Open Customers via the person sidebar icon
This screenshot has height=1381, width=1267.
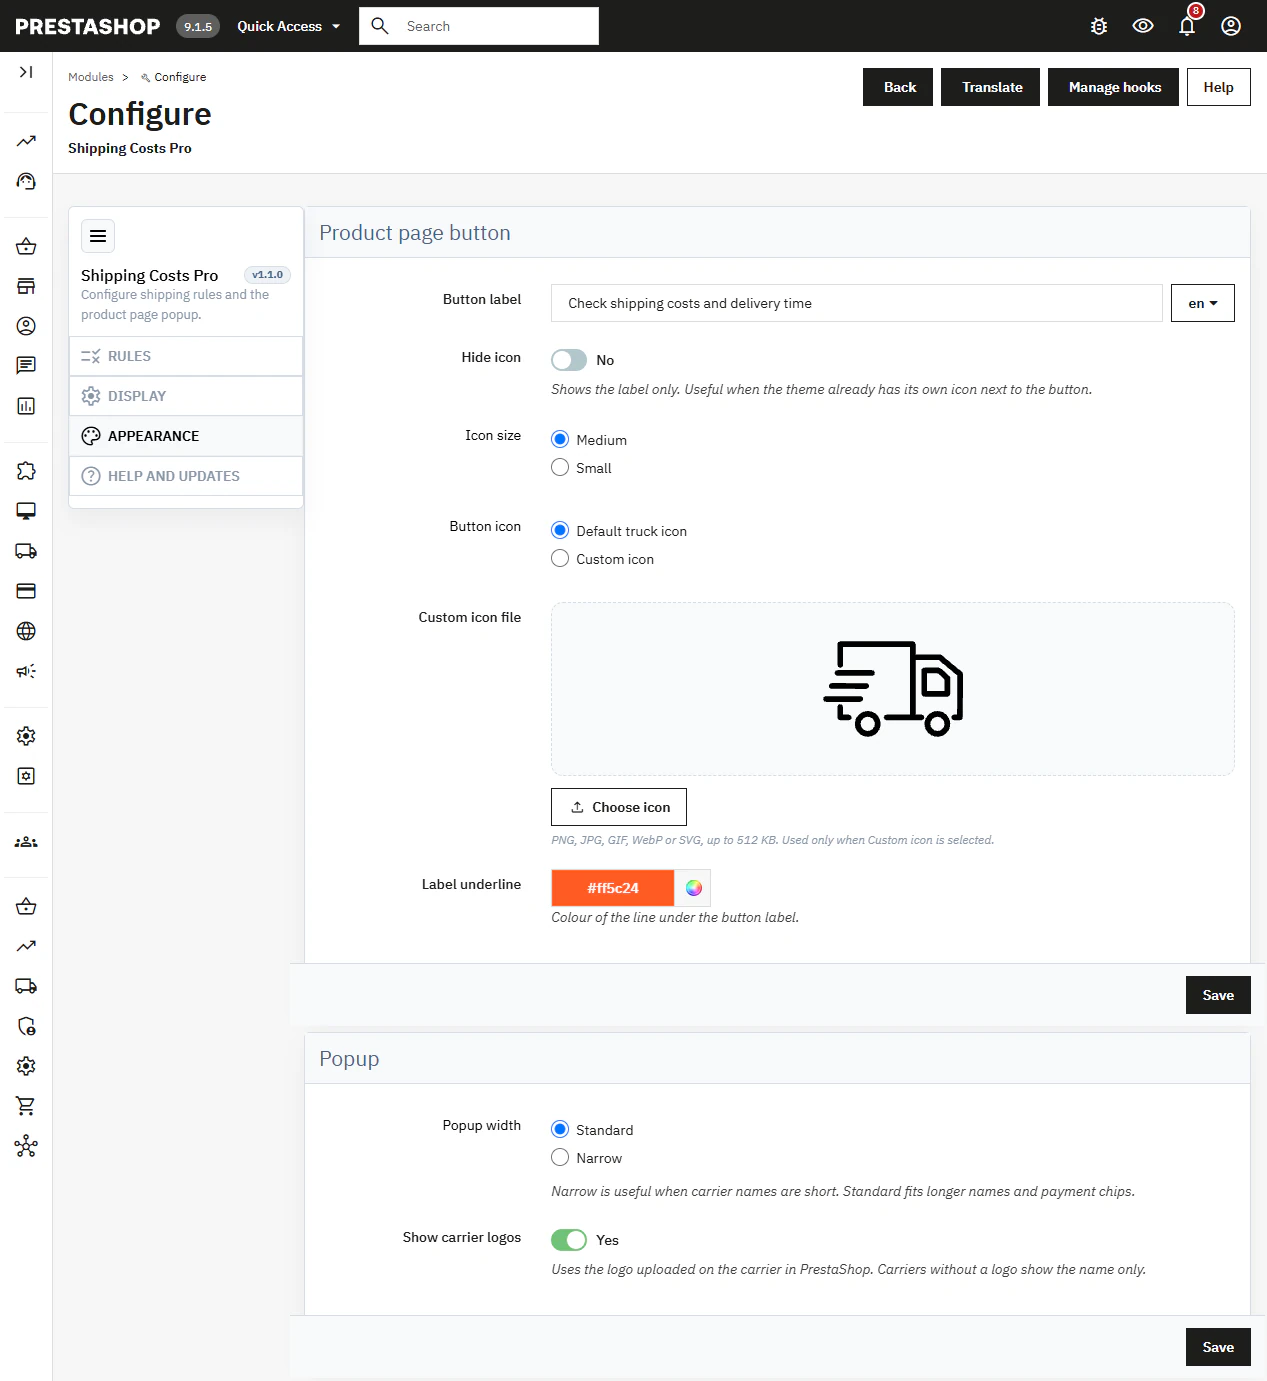tap(26, 326)
